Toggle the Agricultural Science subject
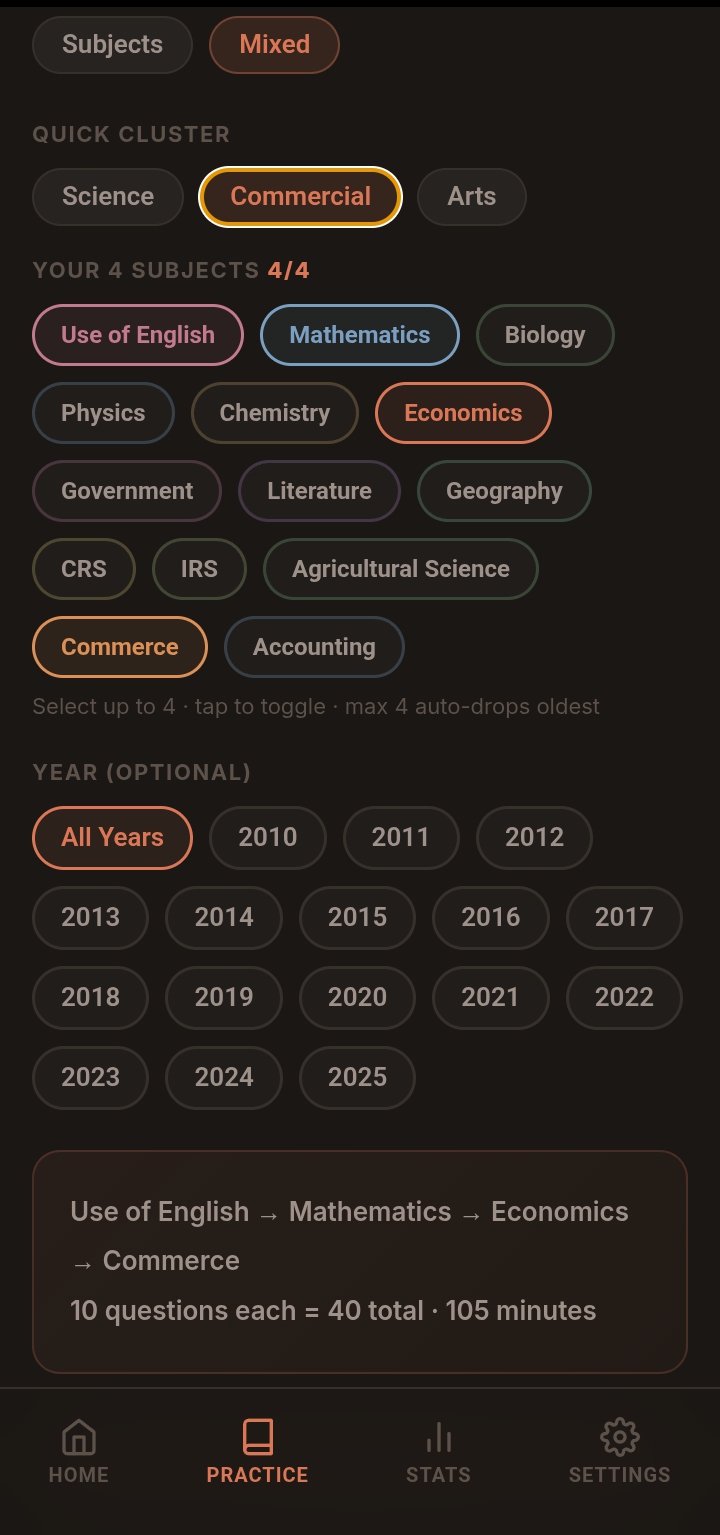 click(400, 569)
